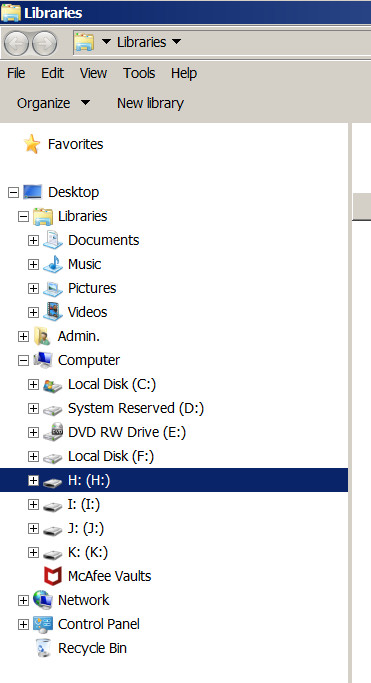Click the New library button
This screenshot has height=683, width=371.
pos(150,103)
